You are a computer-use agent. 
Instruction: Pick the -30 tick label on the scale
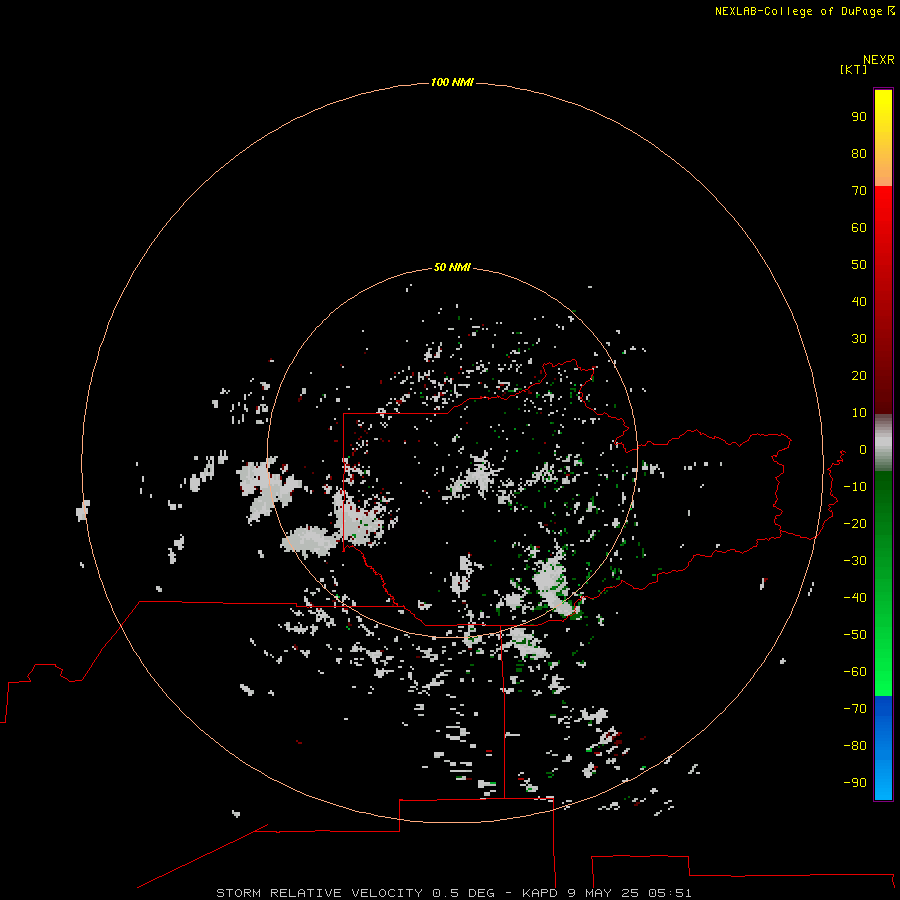click(855, 561)
